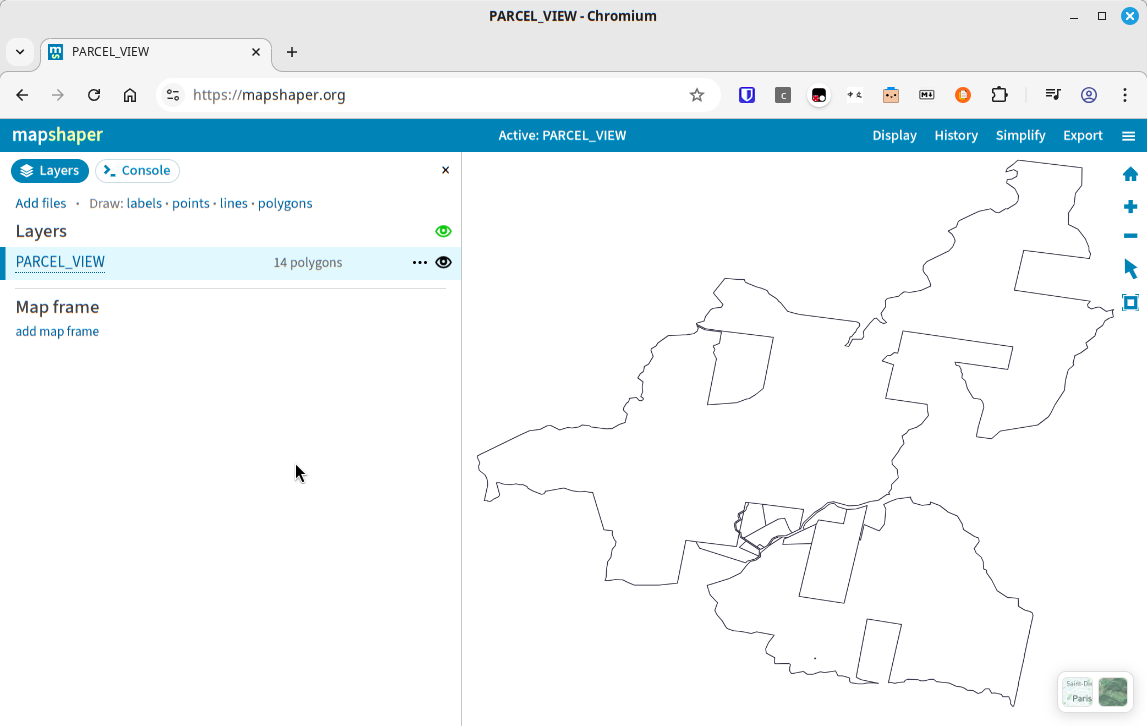Open the media controls icon in toolbar
Viewport: 1147px width, 726px height.
tap(1053, 95)
